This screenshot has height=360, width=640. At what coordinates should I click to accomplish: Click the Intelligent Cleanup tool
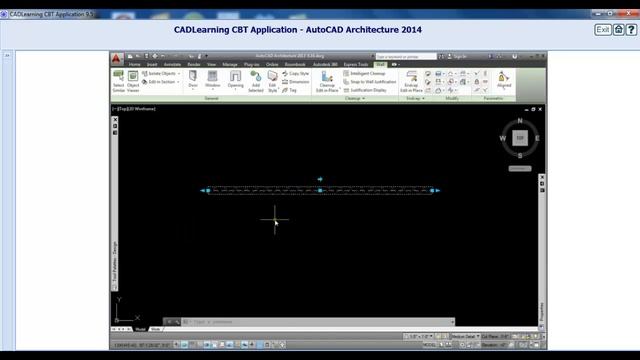pyautogui.click(x=364, y=73)
